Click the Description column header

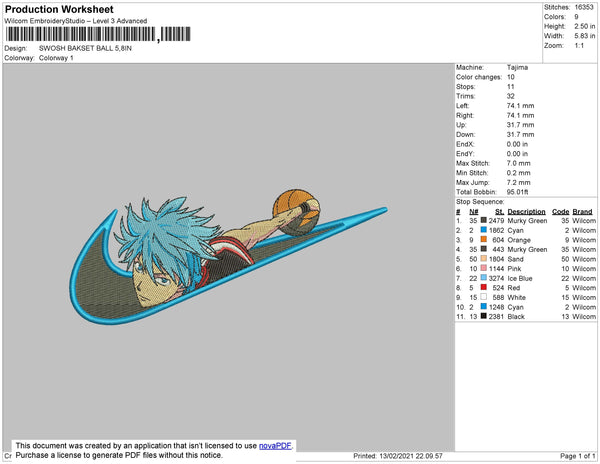(526, 212)
